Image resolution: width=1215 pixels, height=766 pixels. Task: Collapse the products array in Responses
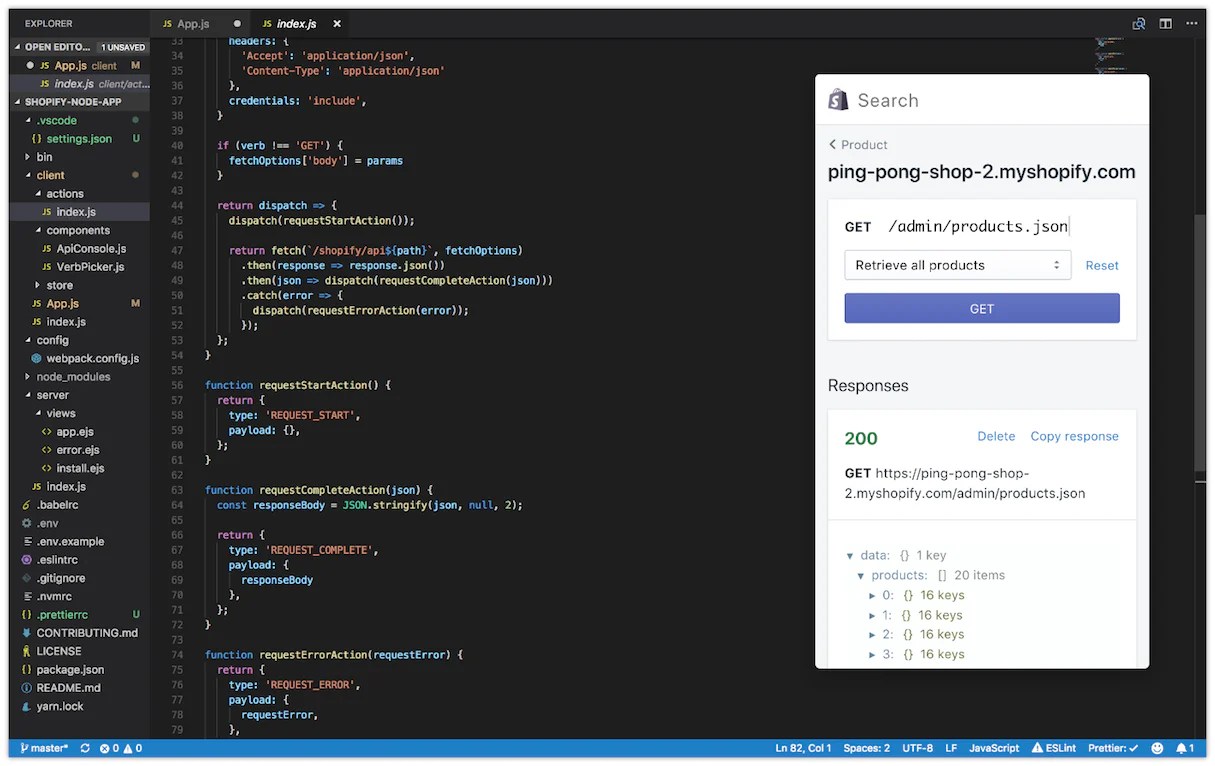point(861,575)
